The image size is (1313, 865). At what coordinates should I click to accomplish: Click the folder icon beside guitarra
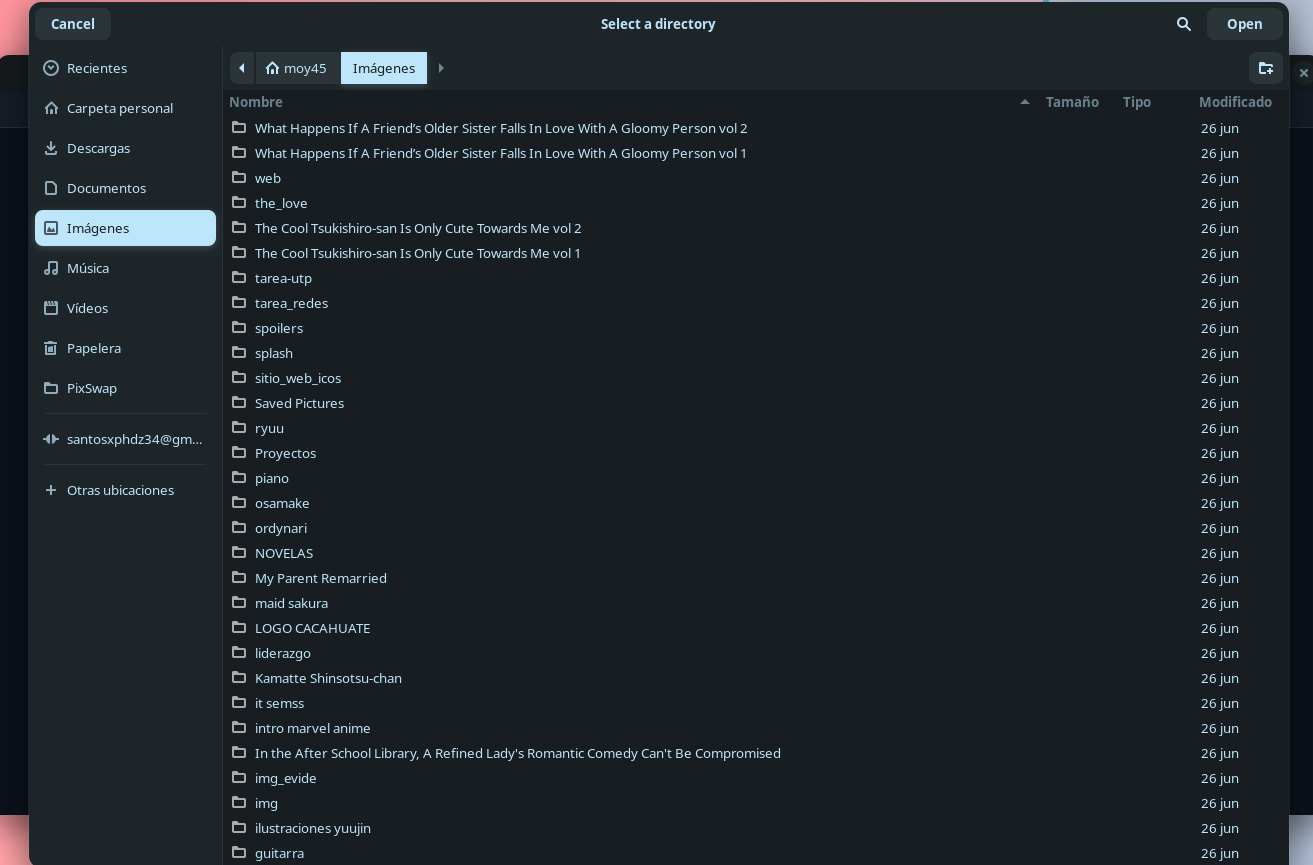(239, 853)
